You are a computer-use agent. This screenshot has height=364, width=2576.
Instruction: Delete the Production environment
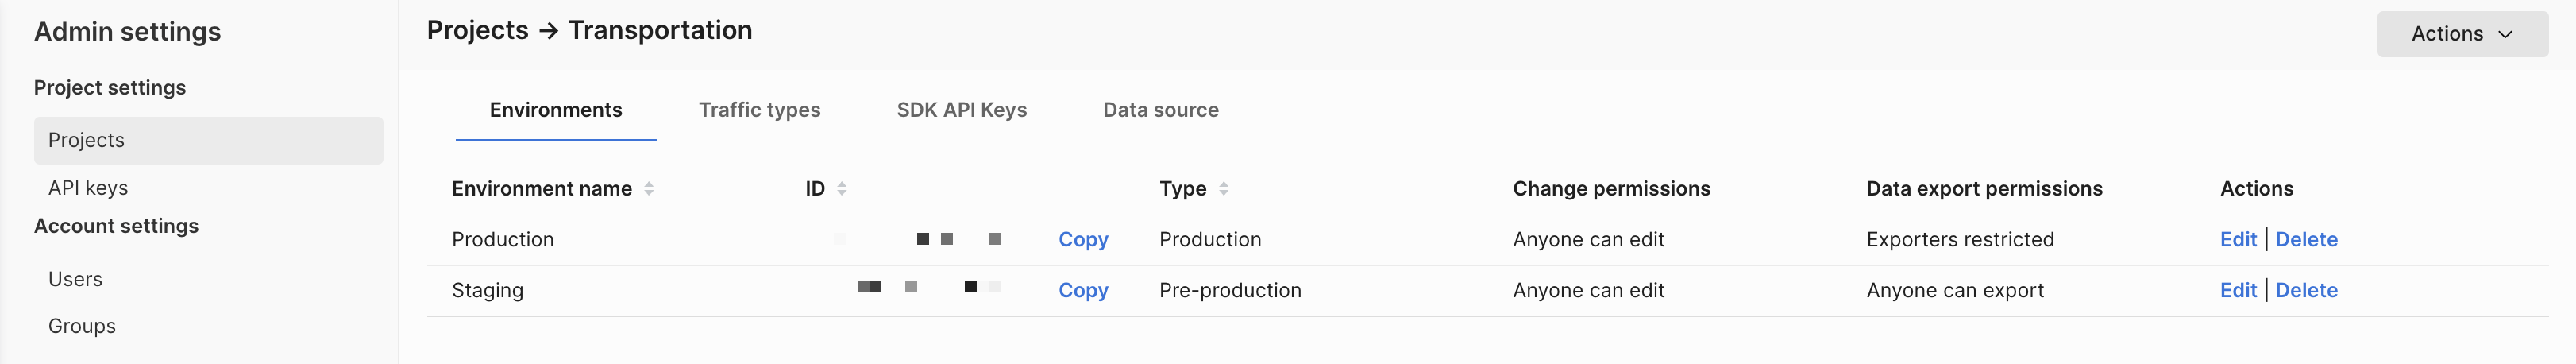pos(2306,240)
